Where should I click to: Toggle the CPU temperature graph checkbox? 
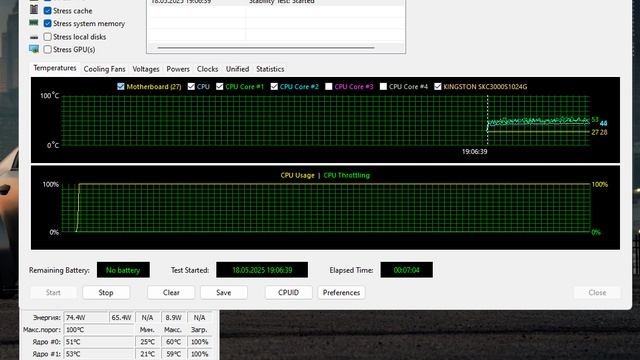(191, 87)
